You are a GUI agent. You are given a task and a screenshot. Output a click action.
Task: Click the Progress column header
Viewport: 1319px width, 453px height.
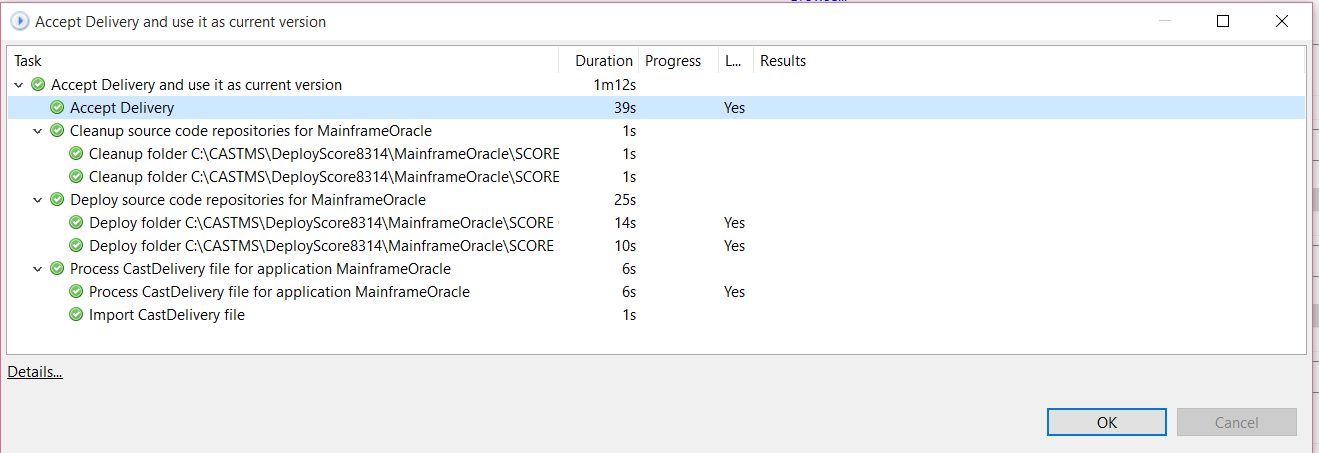click(672, 61)
